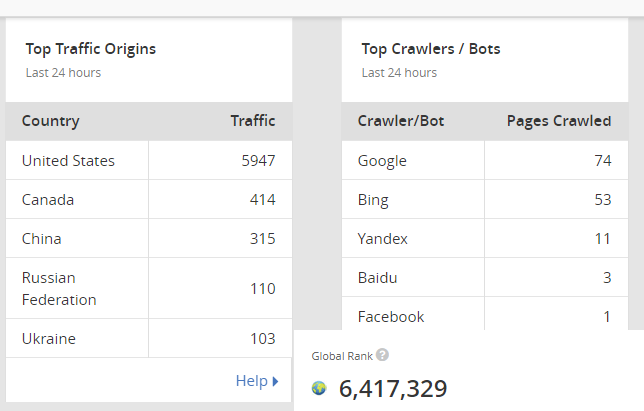Click the arrow beside the Help link
This screenshot has height=411, width=644.
275,381
